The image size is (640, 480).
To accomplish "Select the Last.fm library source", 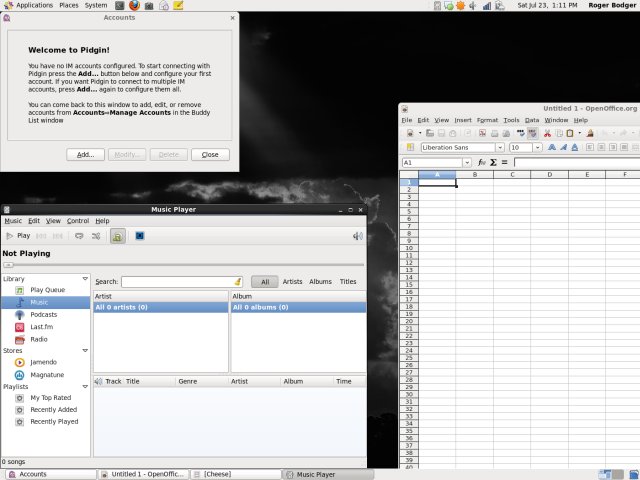I will click(x=43, y=327).
